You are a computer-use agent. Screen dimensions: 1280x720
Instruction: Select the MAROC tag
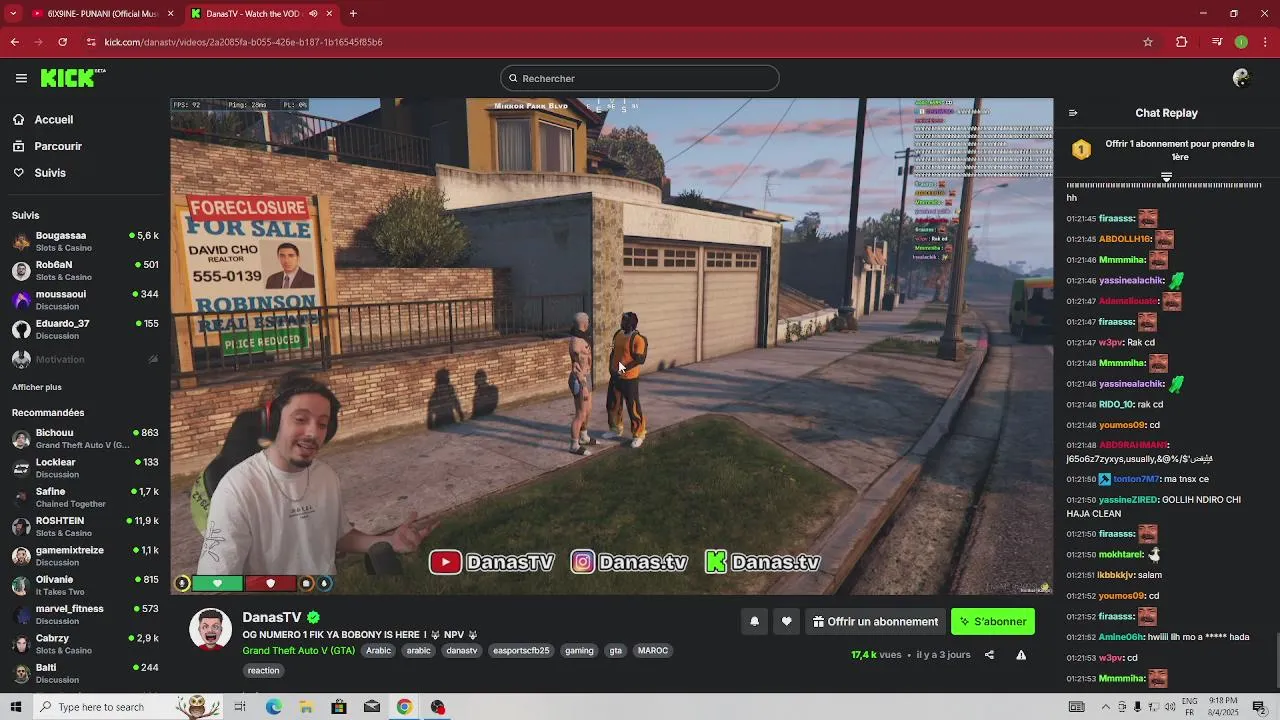653,650
